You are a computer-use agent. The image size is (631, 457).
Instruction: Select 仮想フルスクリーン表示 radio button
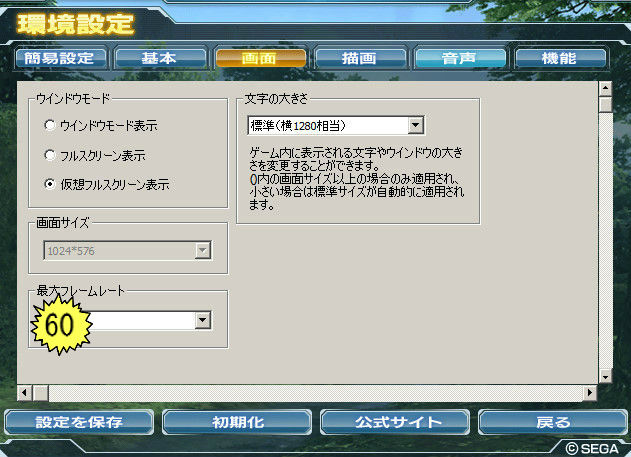click(50, 184)
